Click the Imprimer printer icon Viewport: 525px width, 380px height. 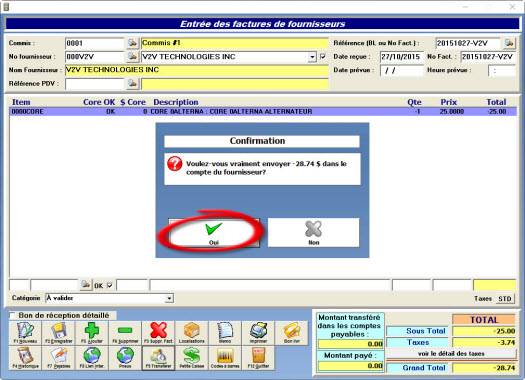258,333
